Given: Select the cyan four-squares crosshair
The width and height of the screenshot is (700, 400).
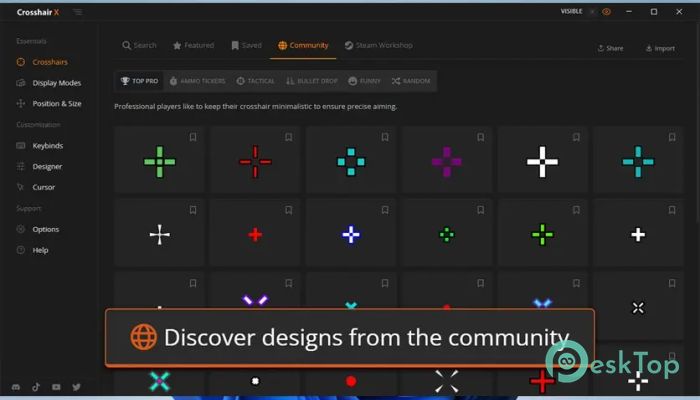Looking at the screenshot, I should point(351,162).
